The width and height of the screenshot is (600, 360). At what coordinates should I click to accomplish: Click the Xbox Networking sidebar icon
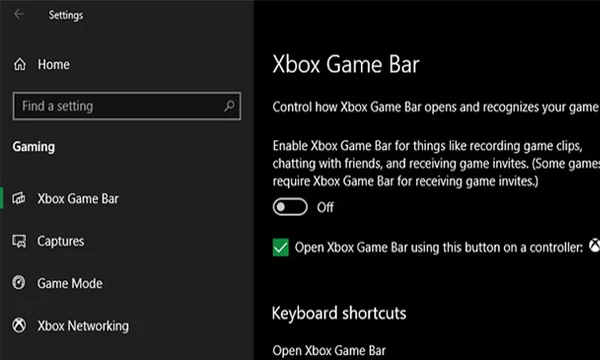click(x=19, y=326)
